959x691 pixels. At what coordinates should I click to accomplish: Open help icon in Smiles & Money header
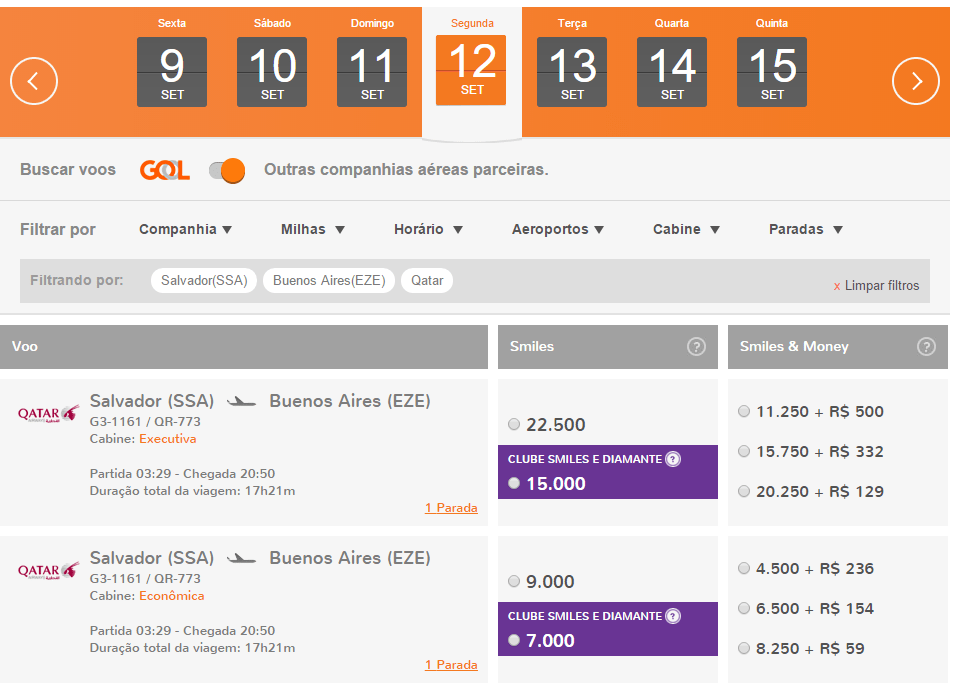pyautogui.click(x=926, y=347)
